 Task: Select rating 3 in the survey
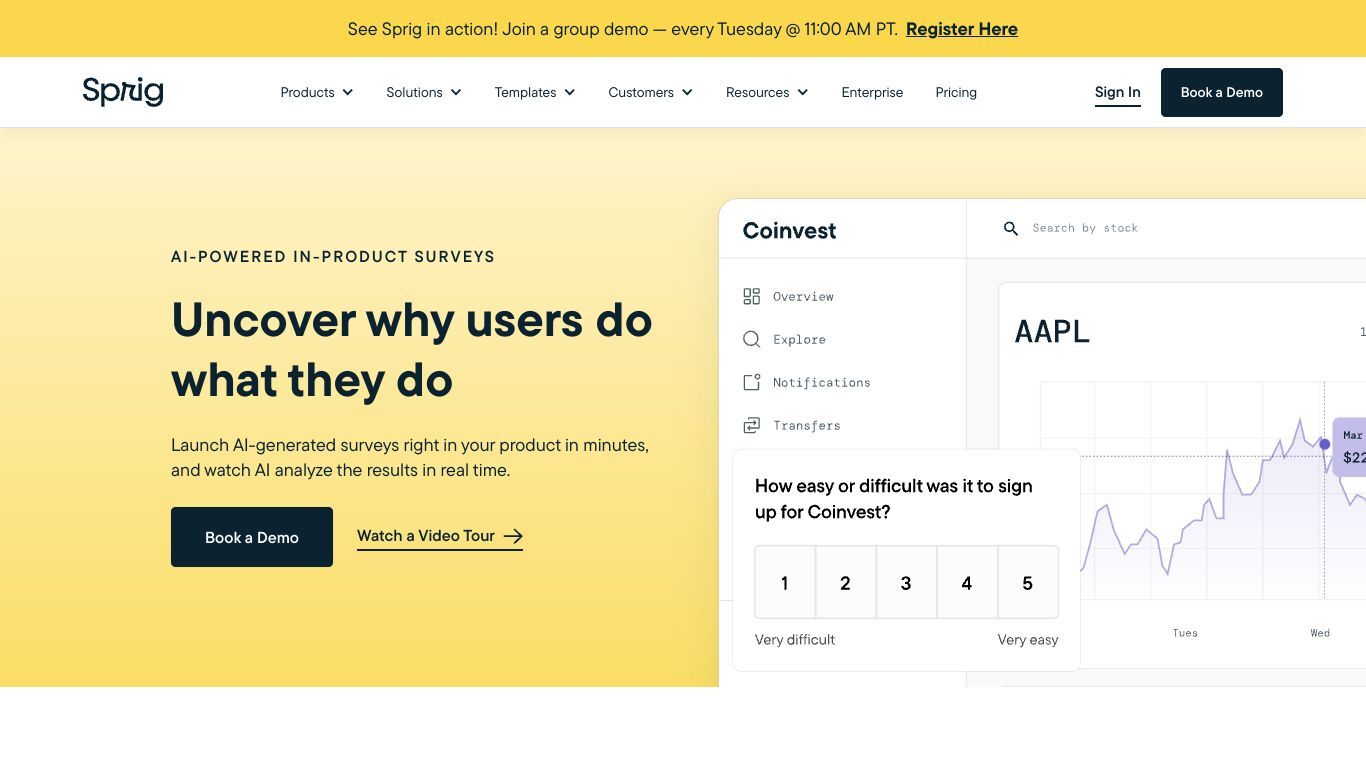906,583
